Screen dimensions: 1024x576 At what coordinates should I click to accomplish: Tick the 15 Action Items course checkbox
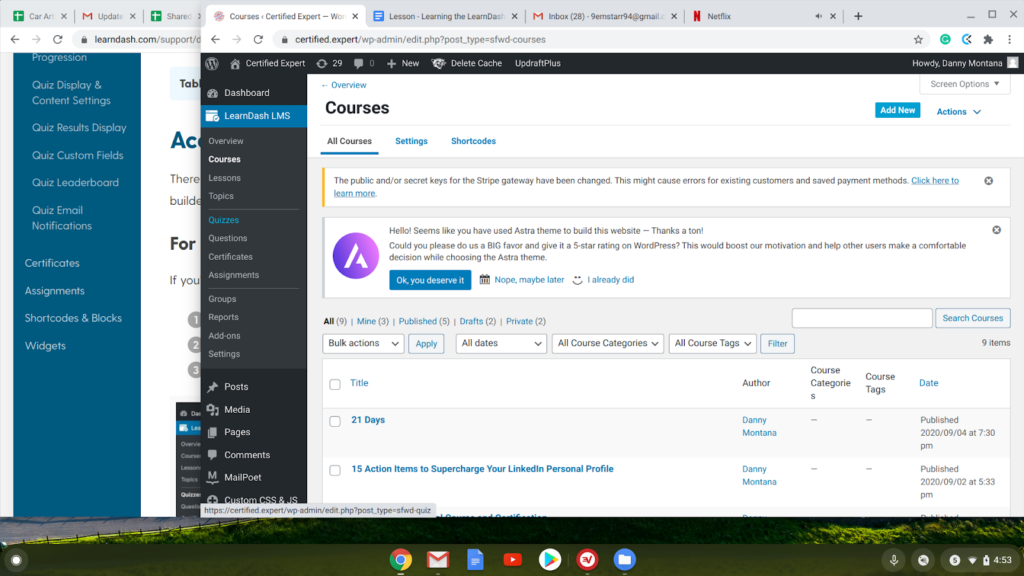tap(335, 470)
